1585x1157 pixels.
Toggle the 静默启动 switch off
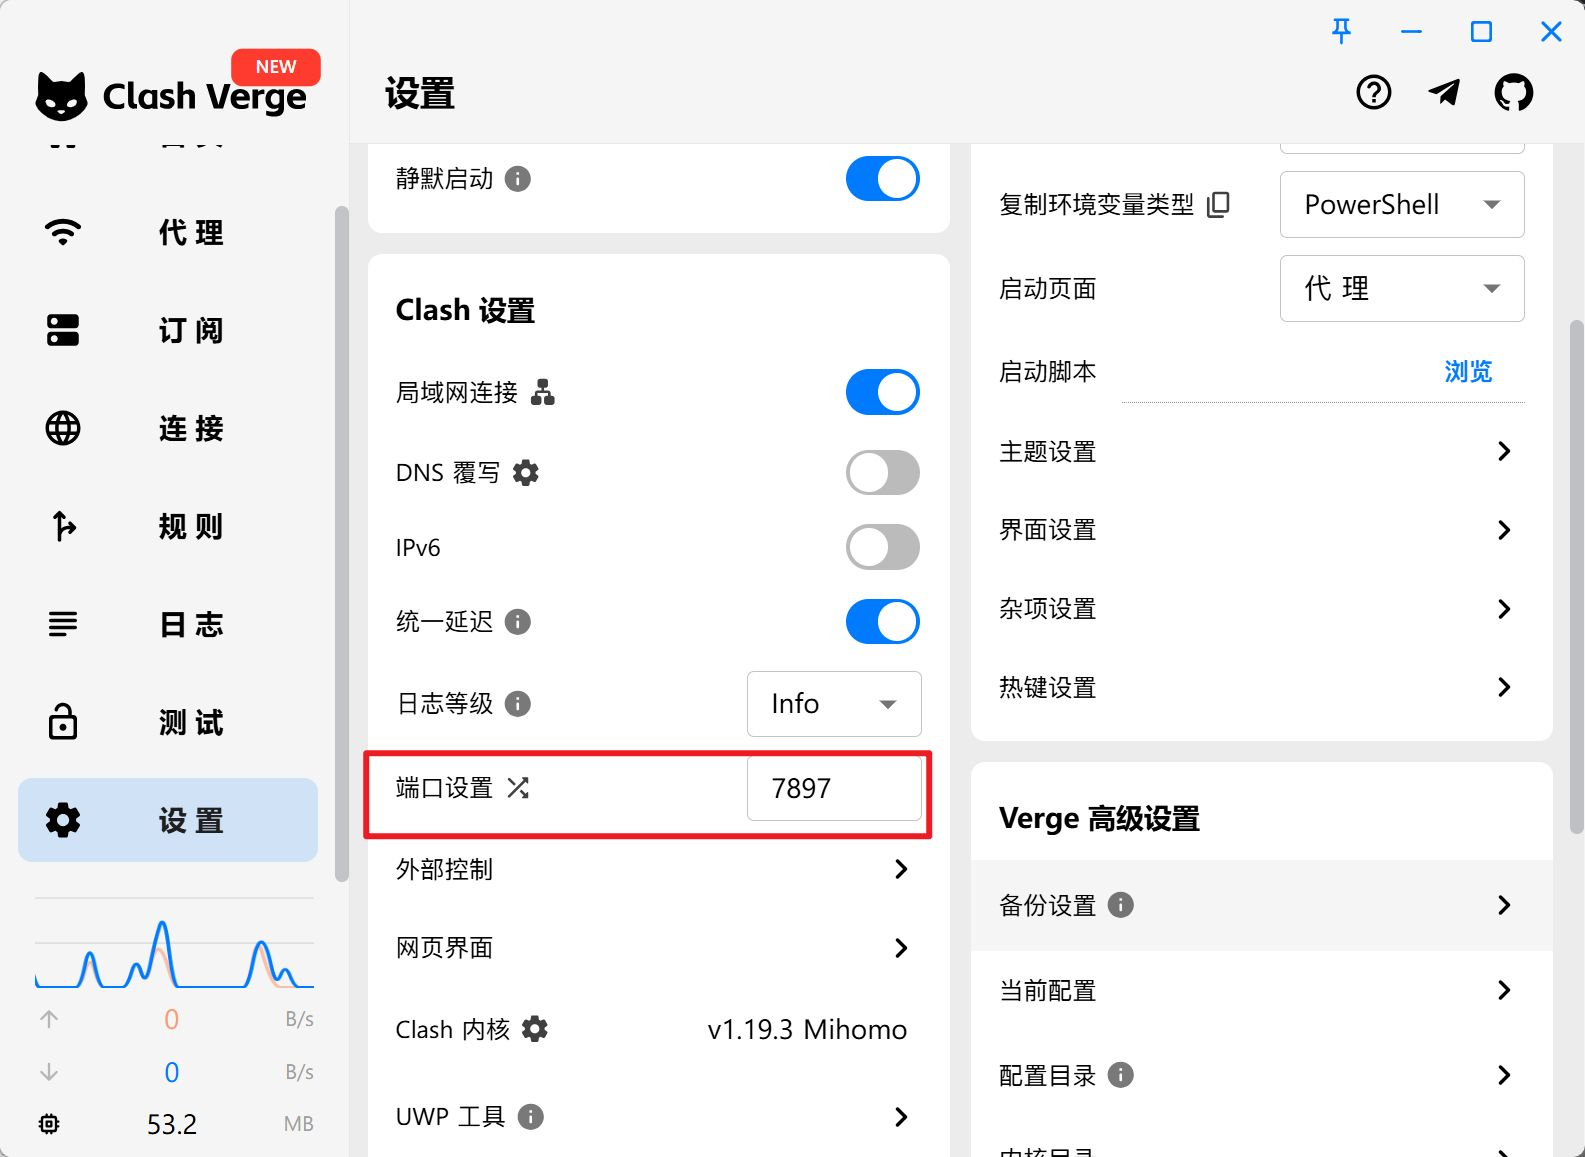click(x=882, y=179)
